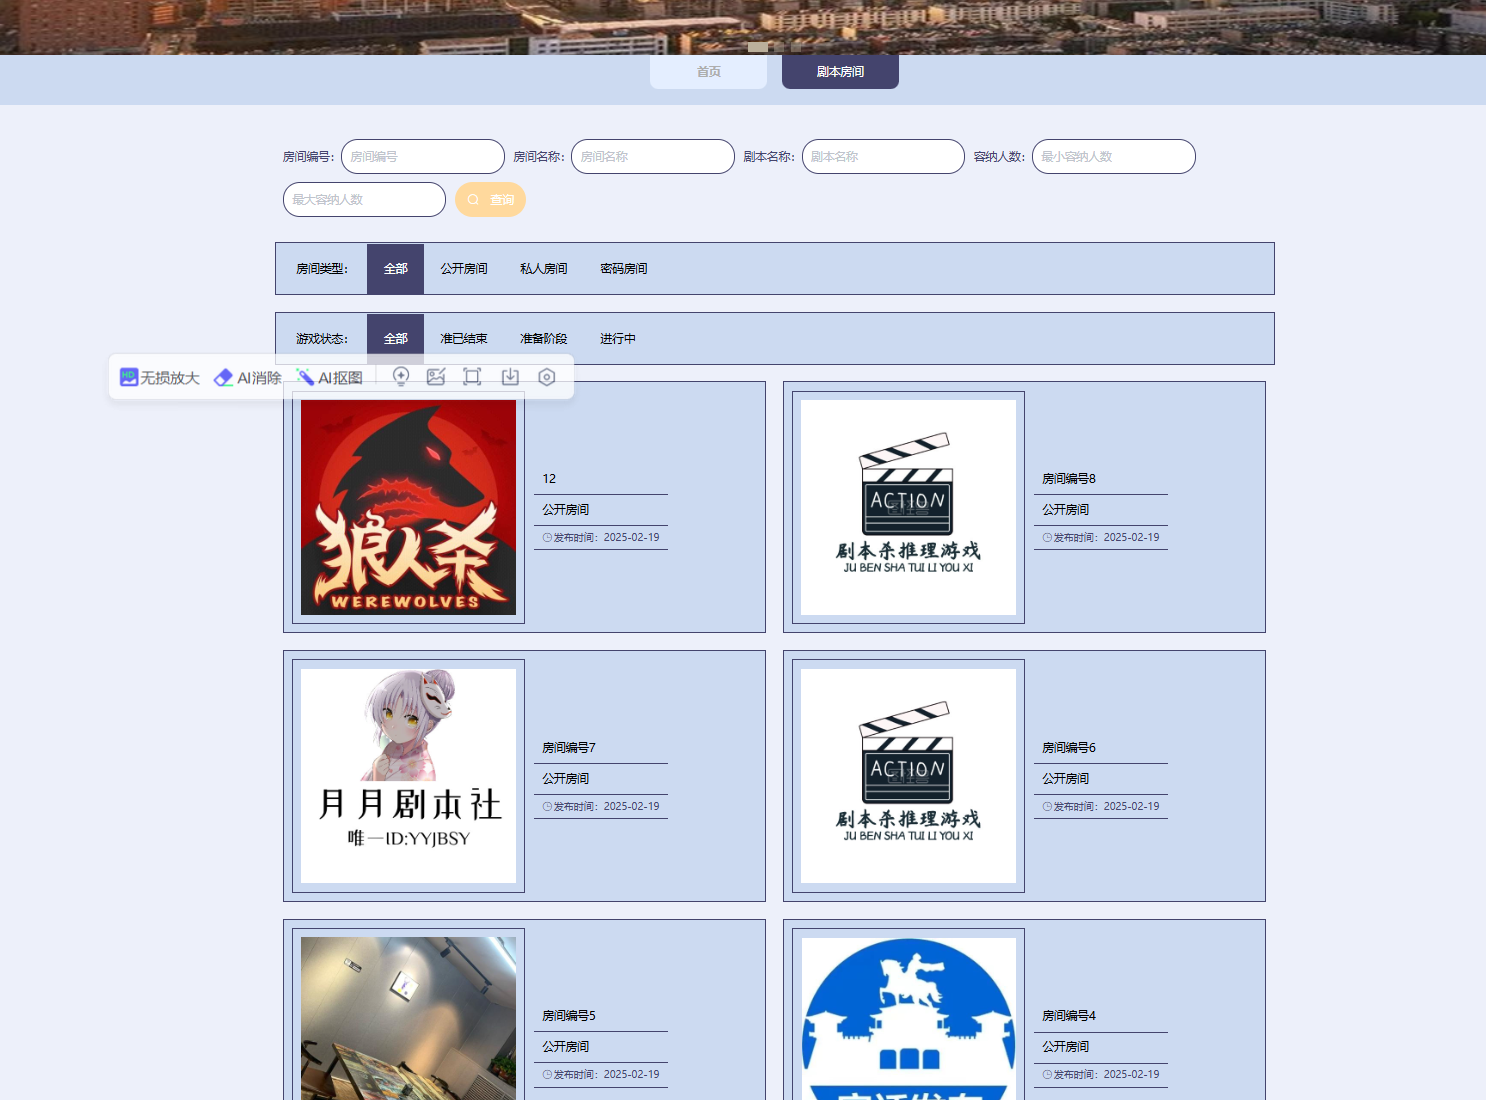
Task: Switch to the 剧本房间 tab
Action: pyautogui.click(x=840, y=72)
